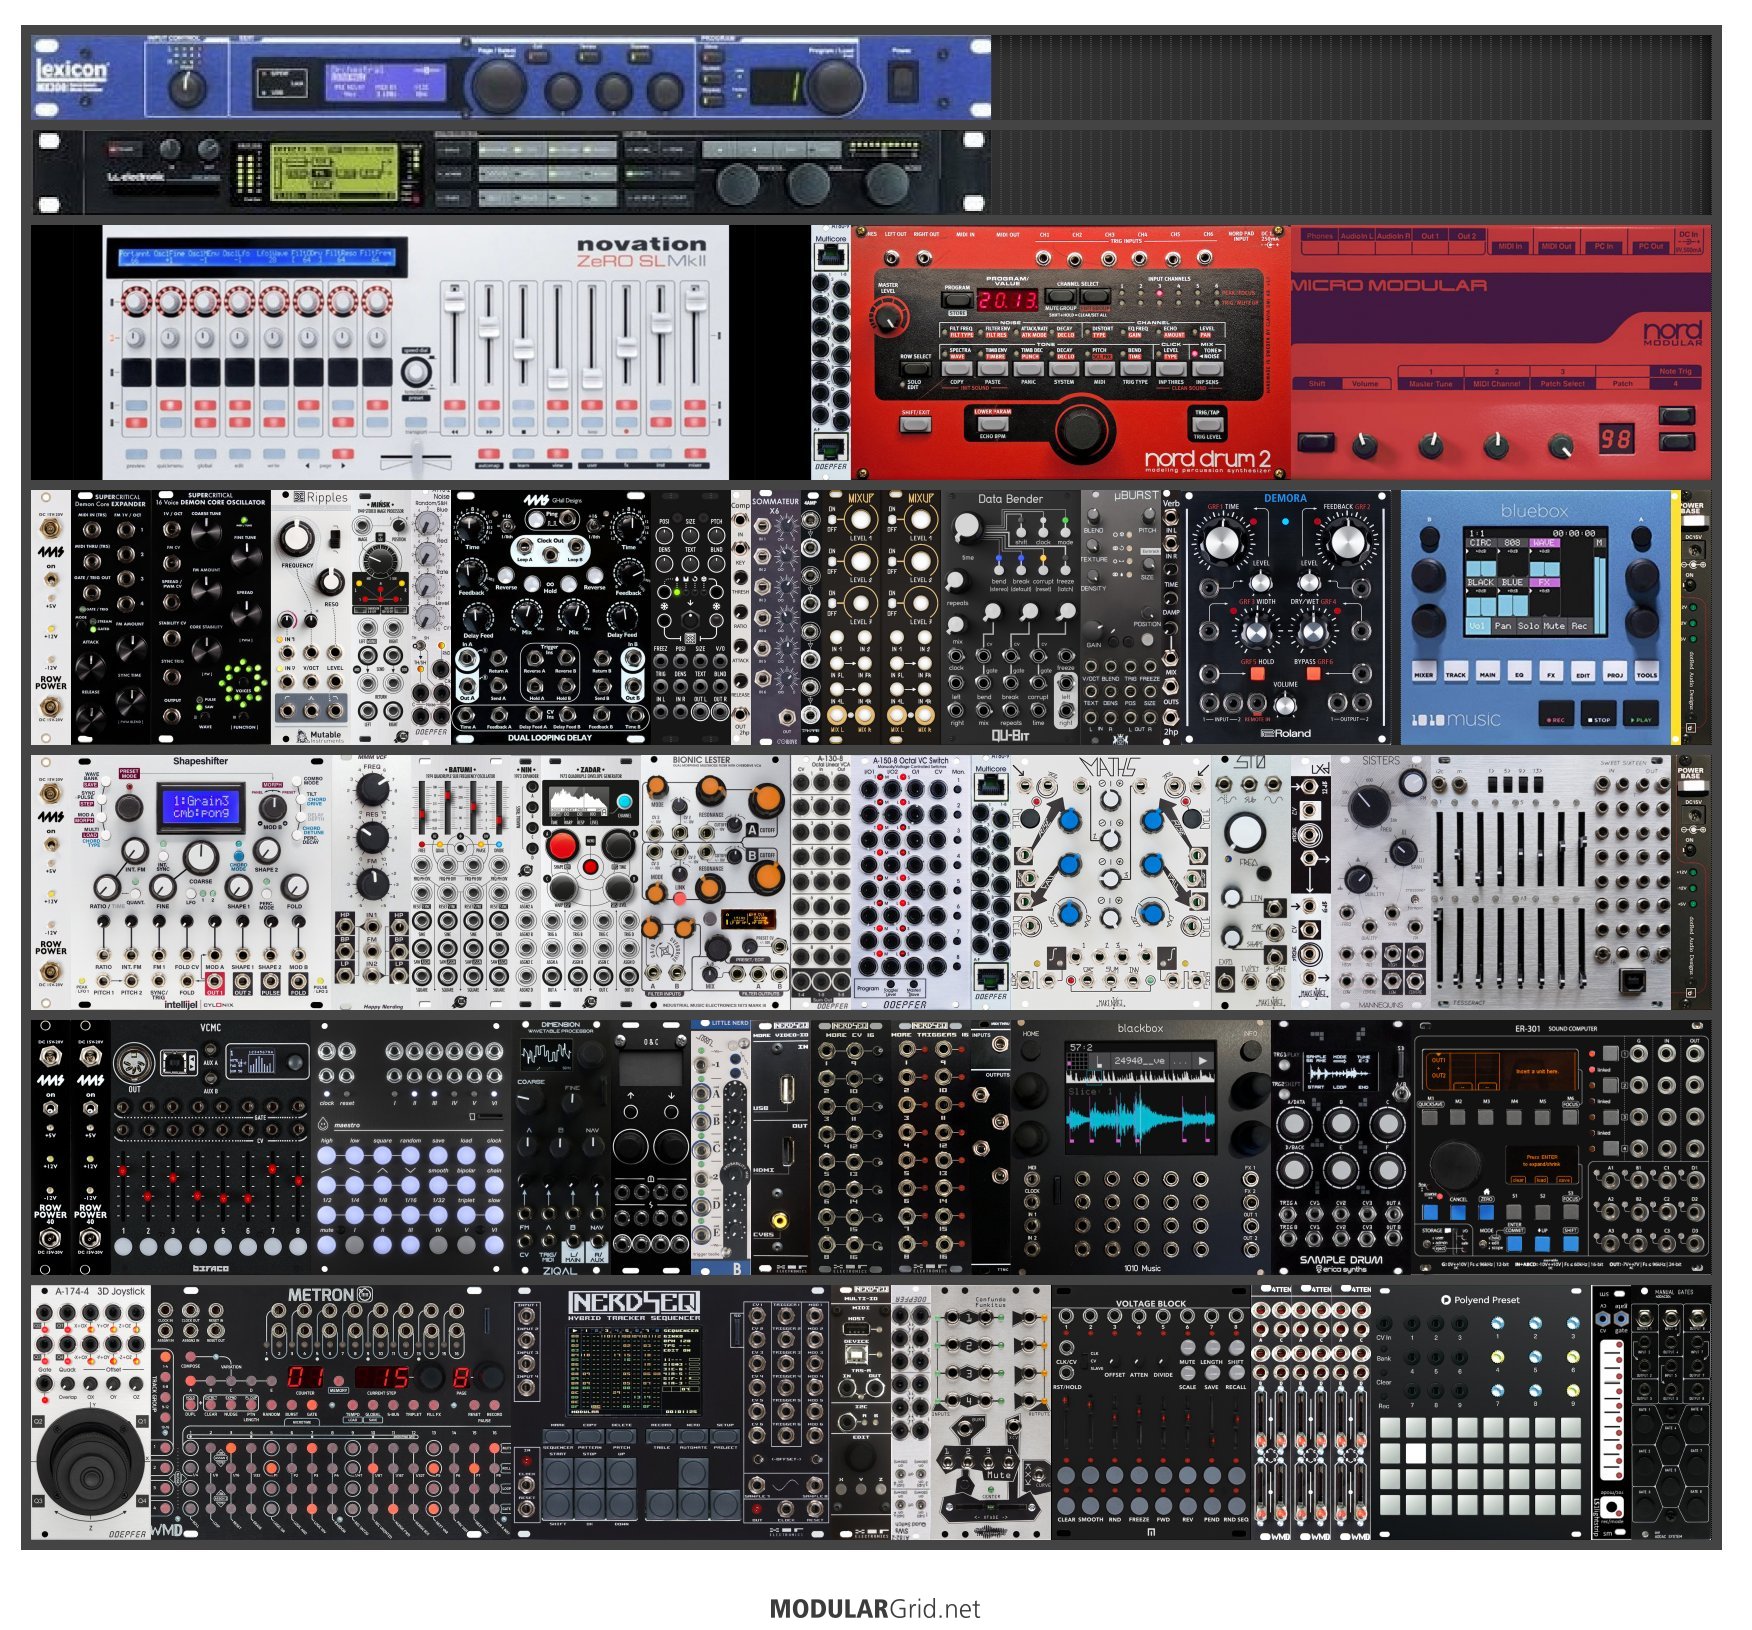Click the Polyend circle icon beside Polyend Preset
The height and width of the screenshot is (1630, 1752).
1445,1300
